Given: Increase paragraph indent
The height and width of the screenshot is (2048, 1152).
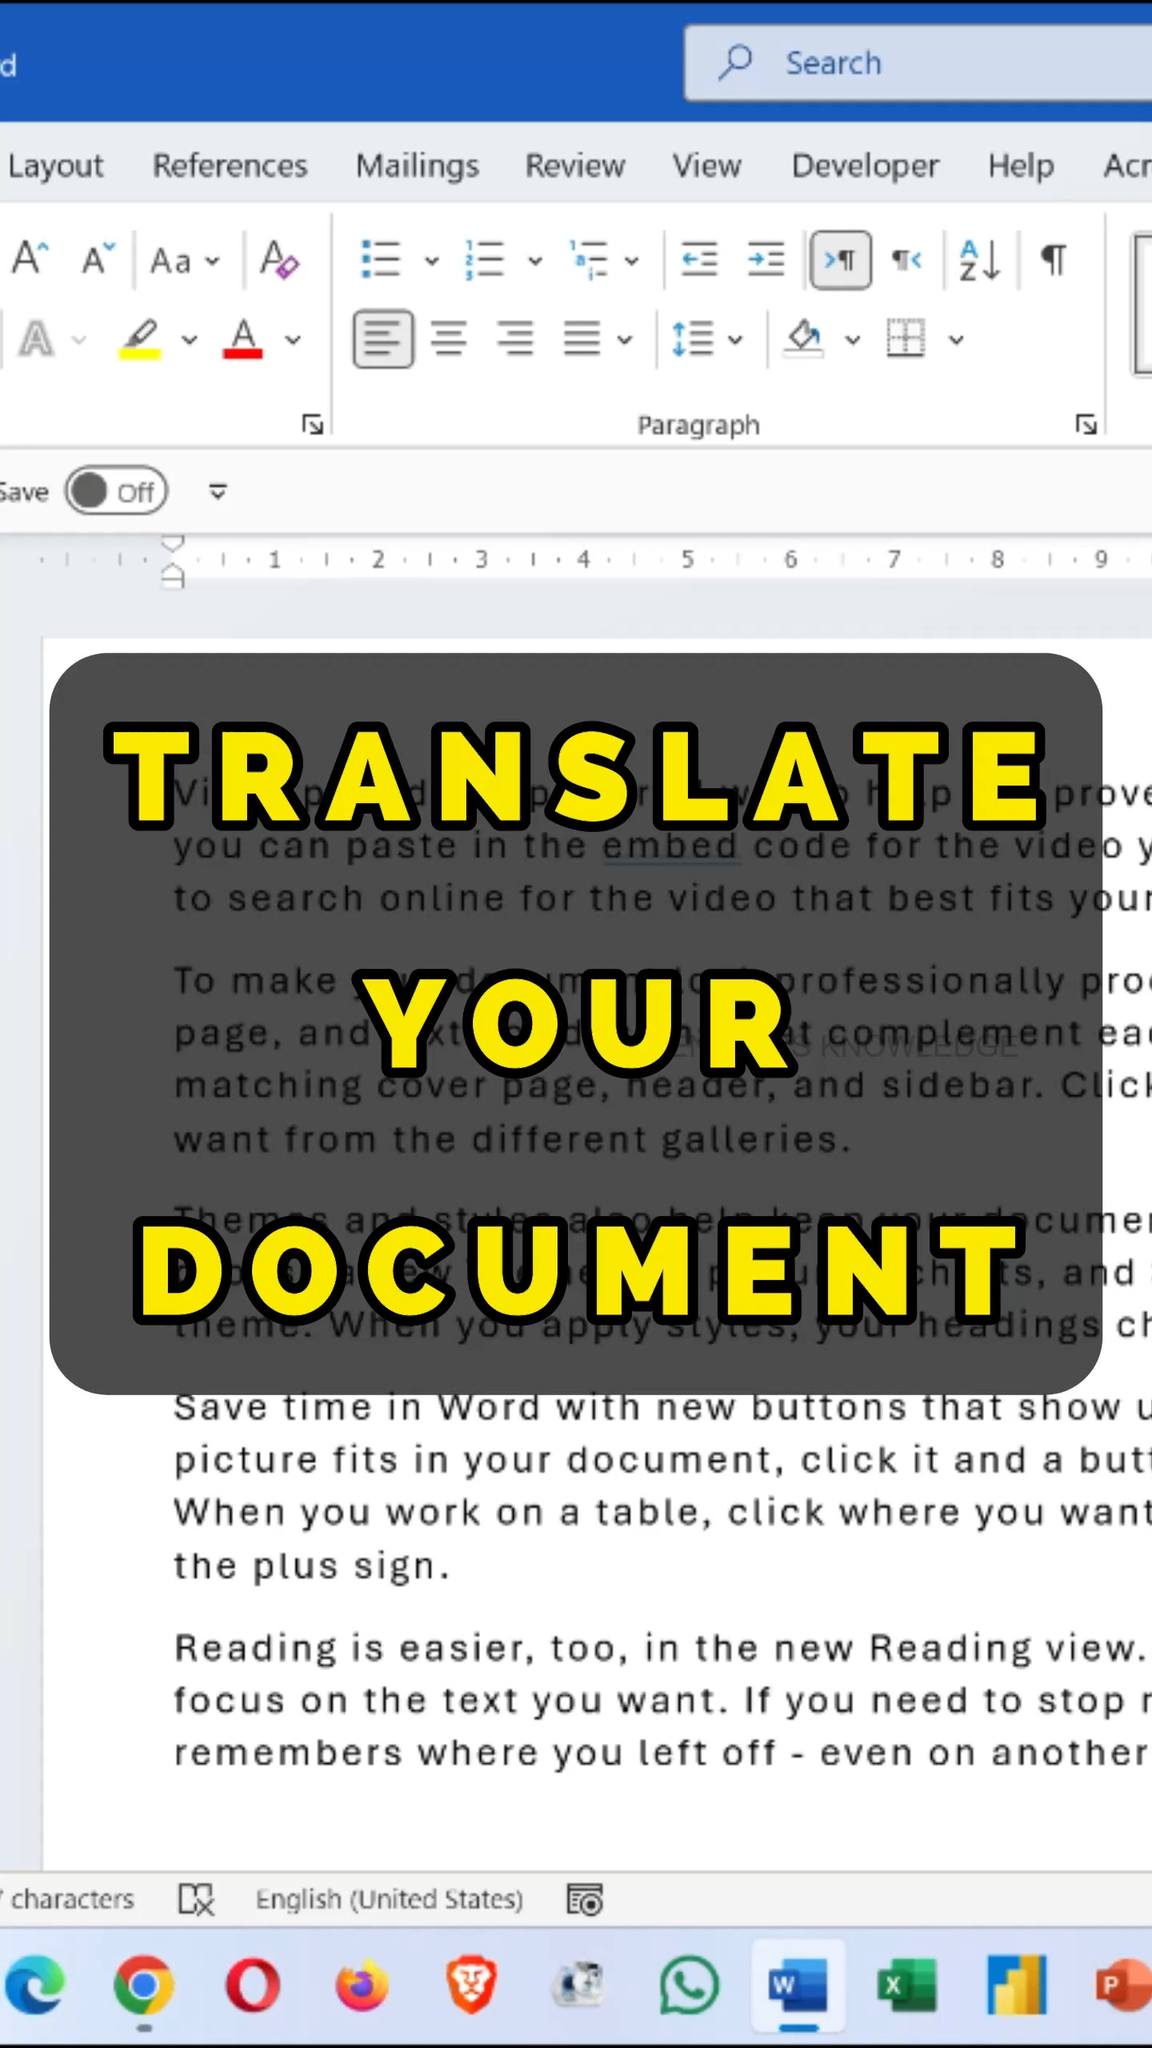Looking at the screenshot, I should pyautogui.click(x=766, y=260).
